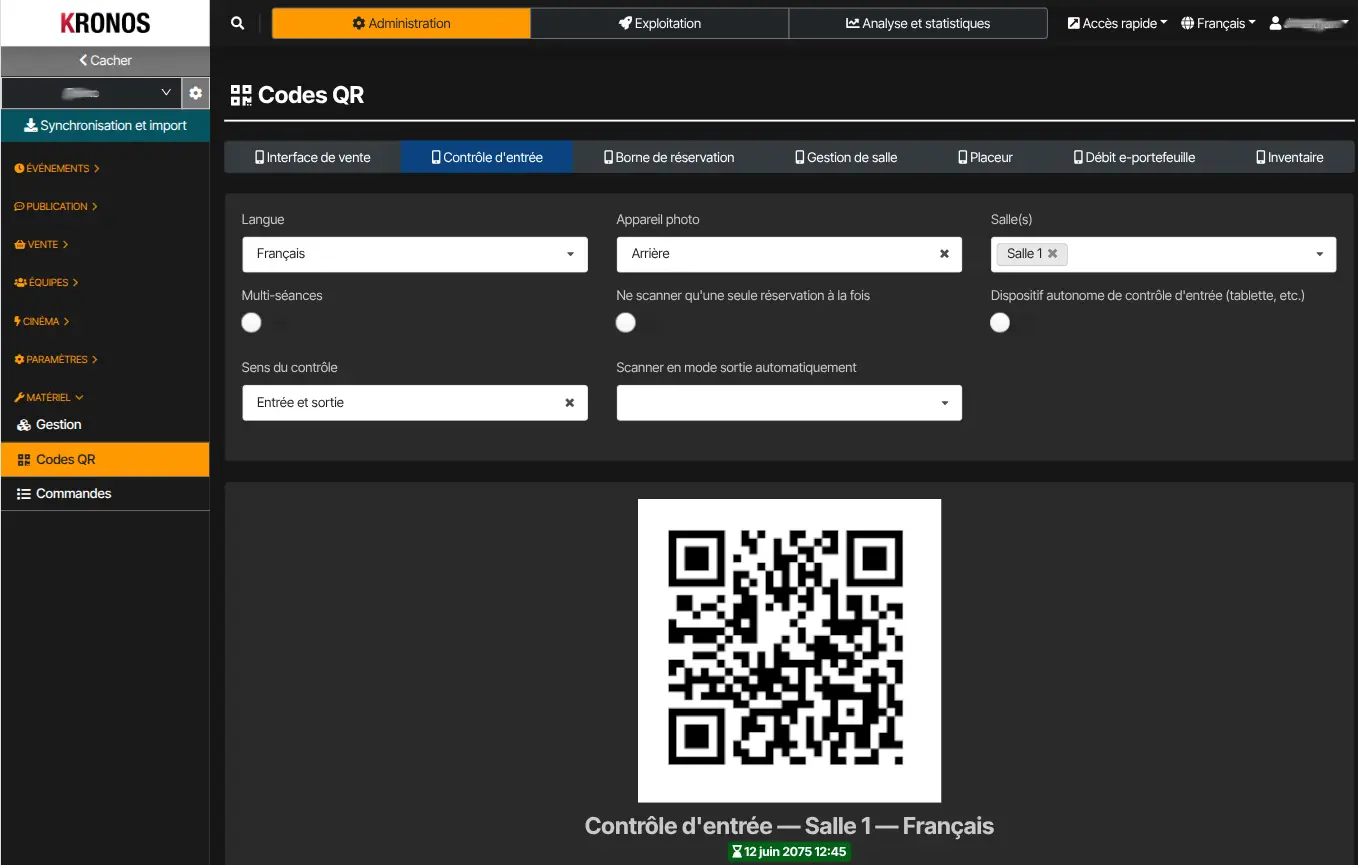1358x865 pixels.
Task: Click Synchronisation et import button
Action: click(x=105, y=125)
